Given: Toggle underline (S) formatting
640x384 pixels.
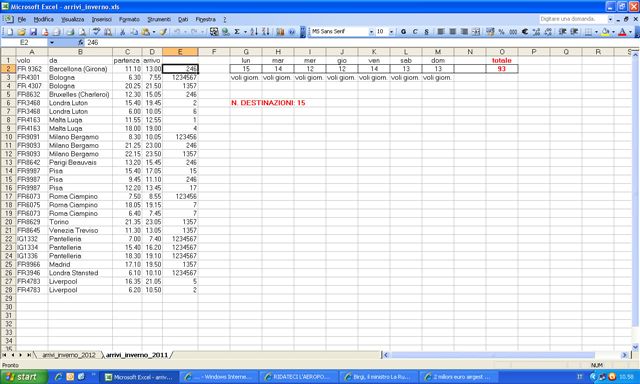Looking at the screenshot, I should [x=426, y=32].
